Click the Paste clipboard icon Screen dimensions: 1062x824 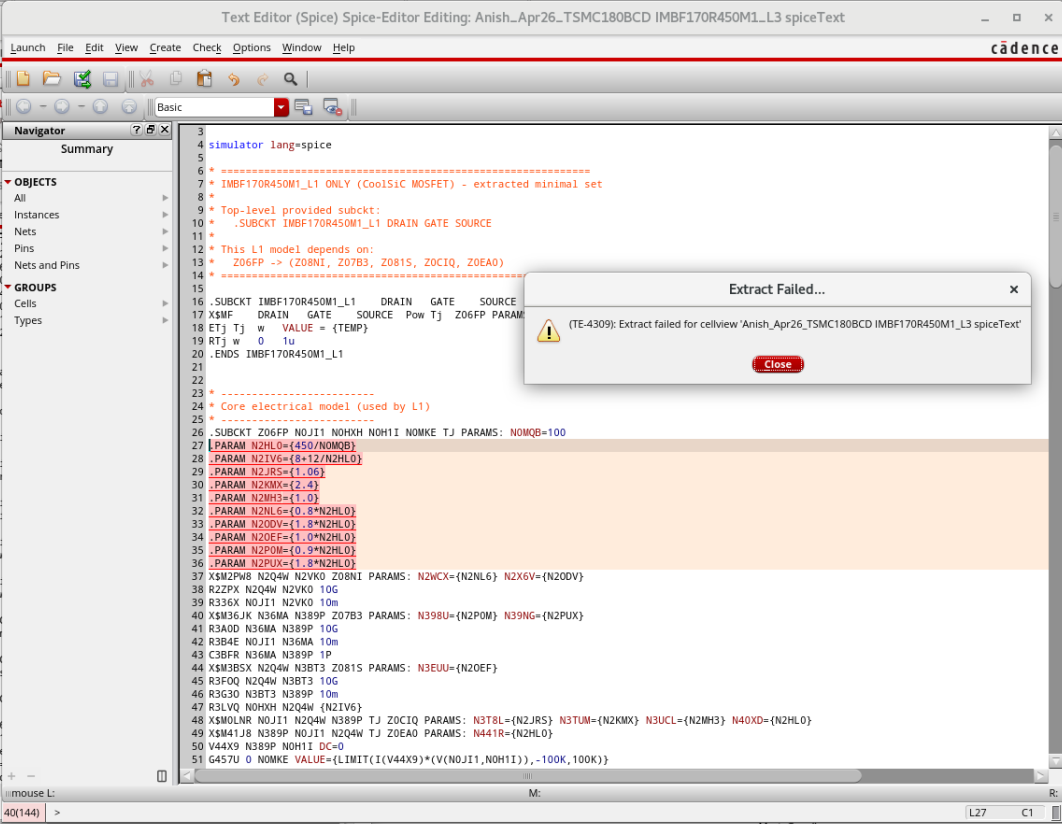click(x=204, y=79)
